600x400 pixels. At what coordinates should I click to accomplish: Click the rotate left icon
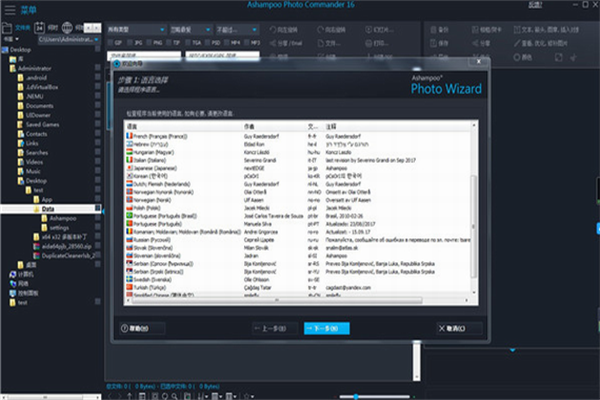(x=272, y=30)
